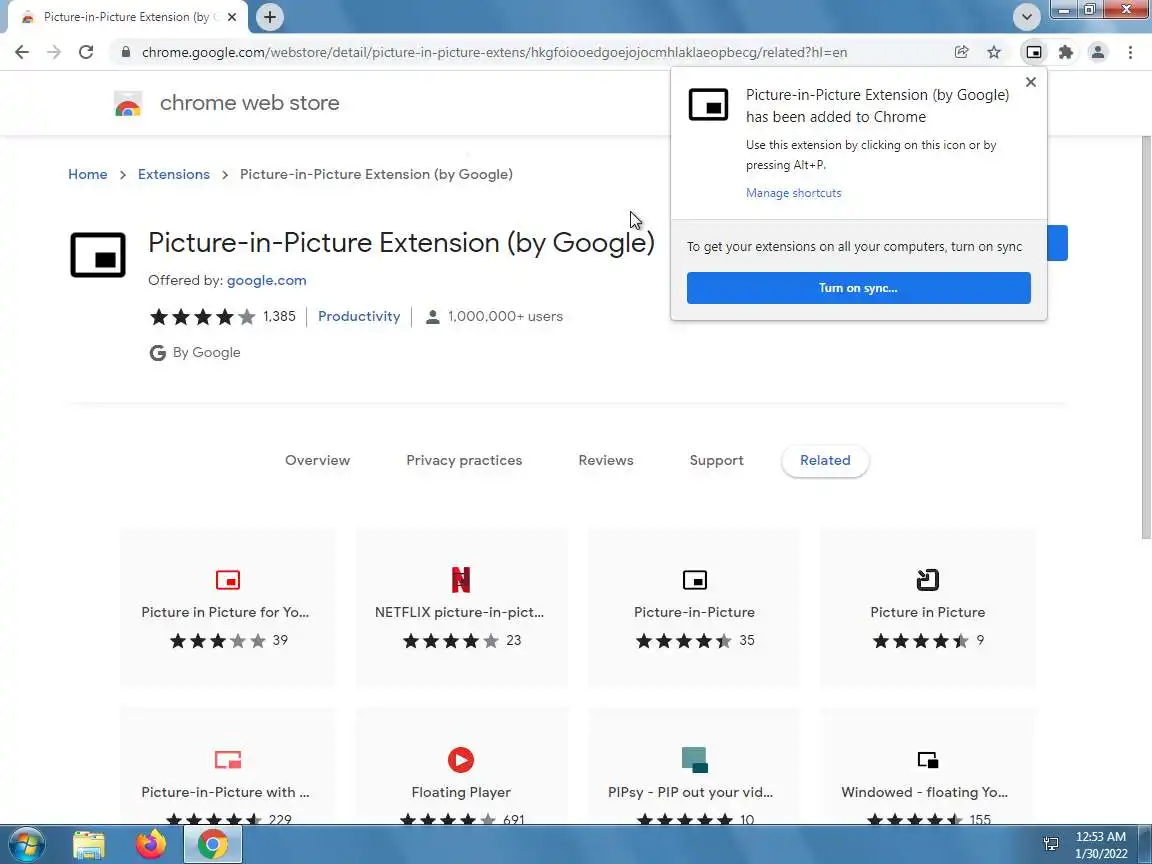The width and height of the screenshot is (1152, 864).
Task: Open the Chrome three-dot menu
Action: click(x=1130, y=52)
